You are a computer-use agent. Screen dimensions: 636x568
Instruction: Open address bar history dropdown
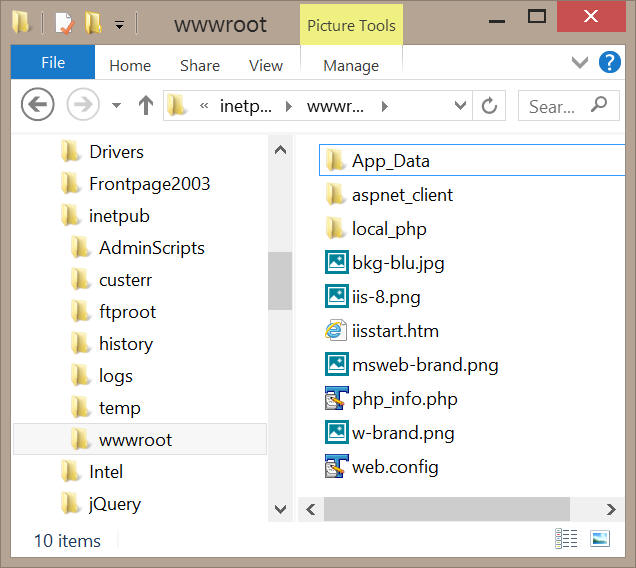coord(460,105)
